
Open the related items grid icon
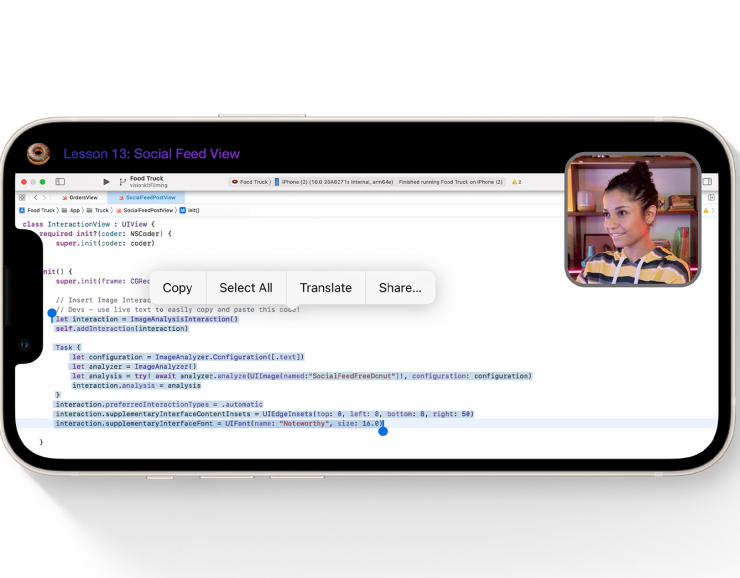[22, 198]
